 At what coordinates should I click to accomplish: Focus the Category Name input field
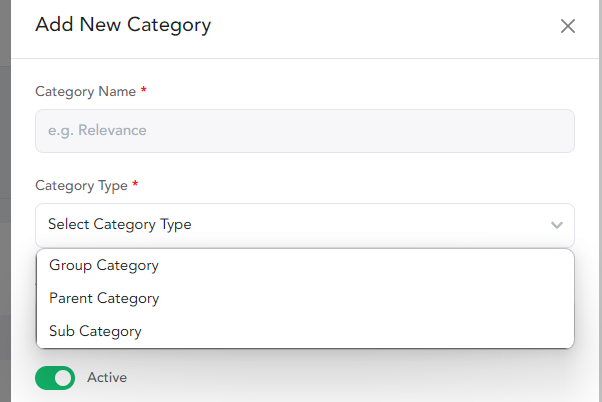click(305, 131)
